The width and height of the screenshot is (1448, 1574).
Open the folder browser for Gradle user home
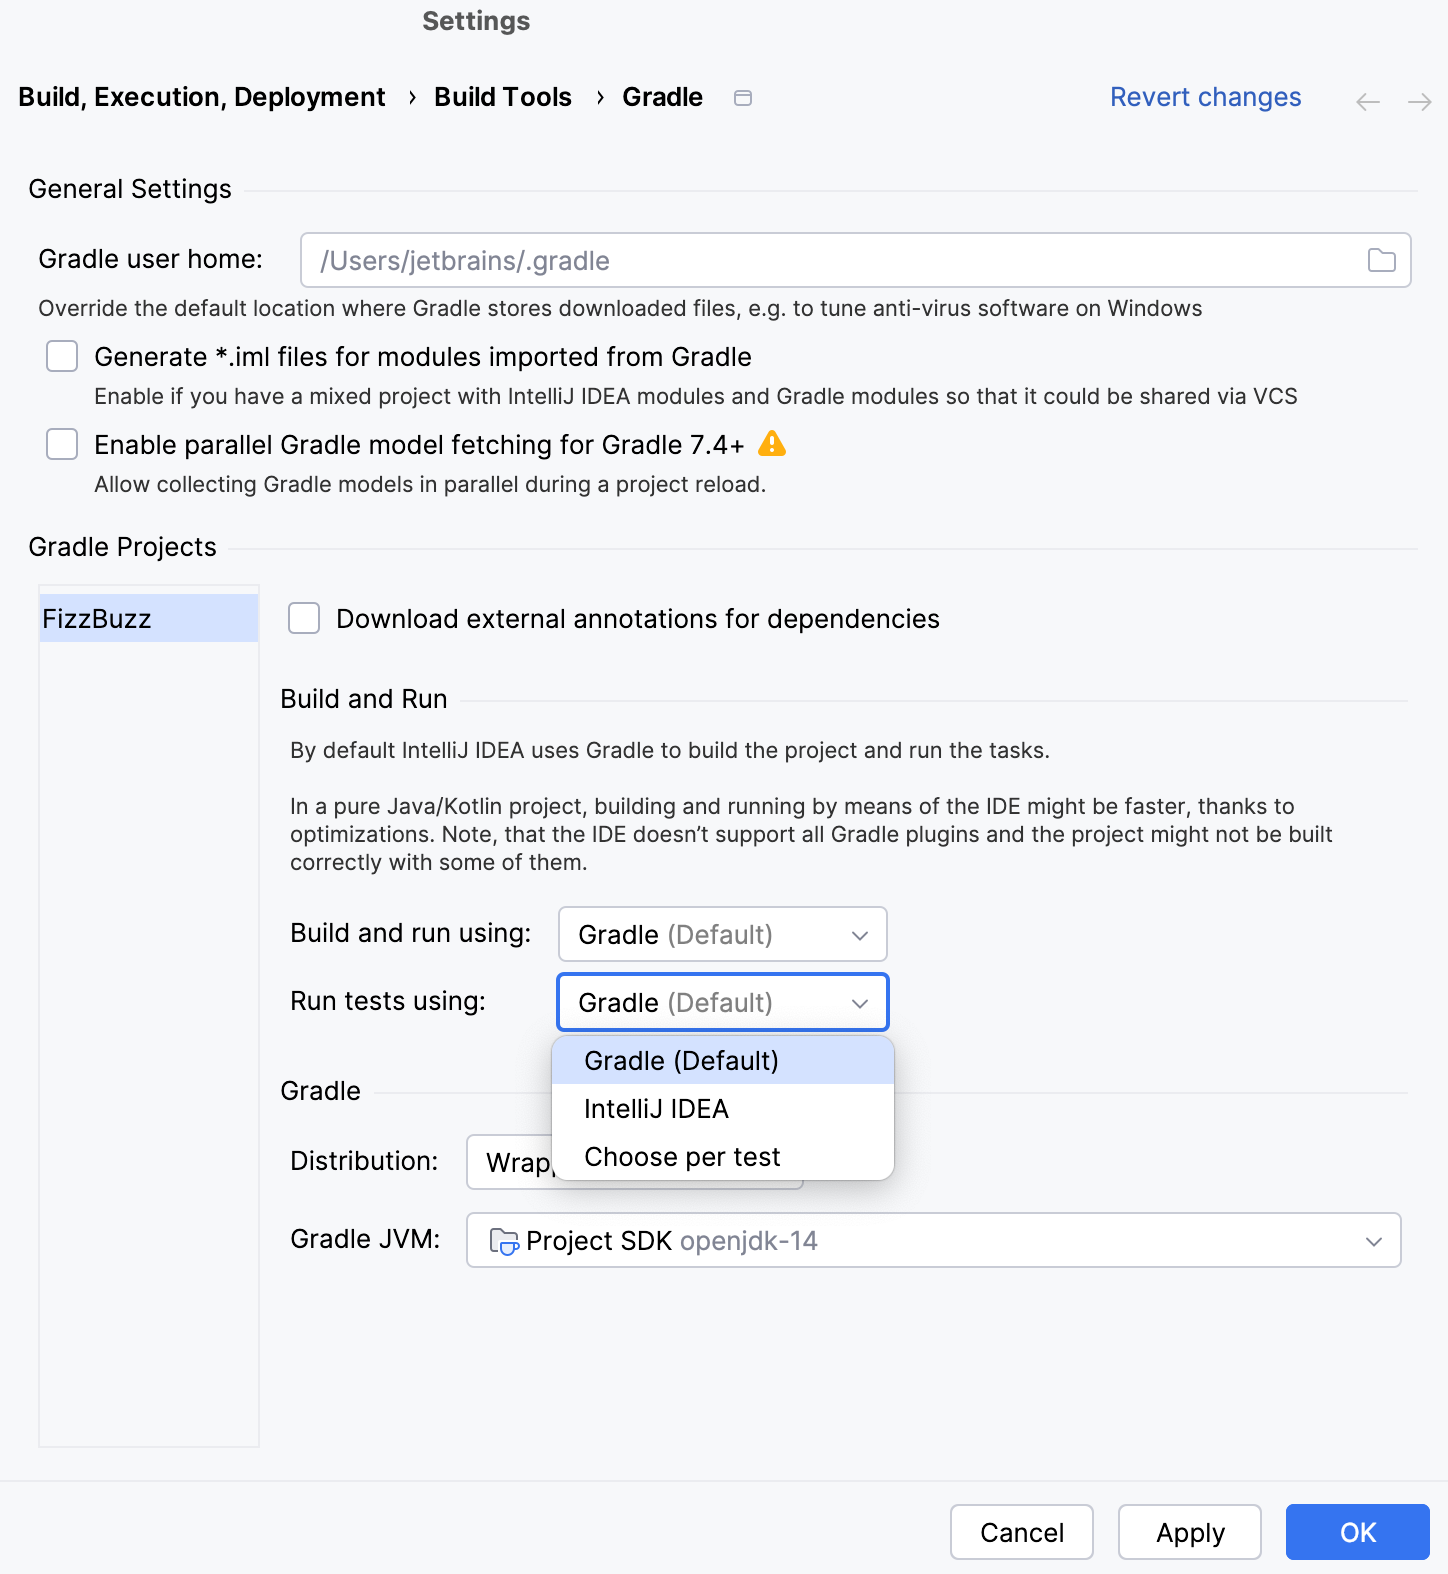[1382, 260]
